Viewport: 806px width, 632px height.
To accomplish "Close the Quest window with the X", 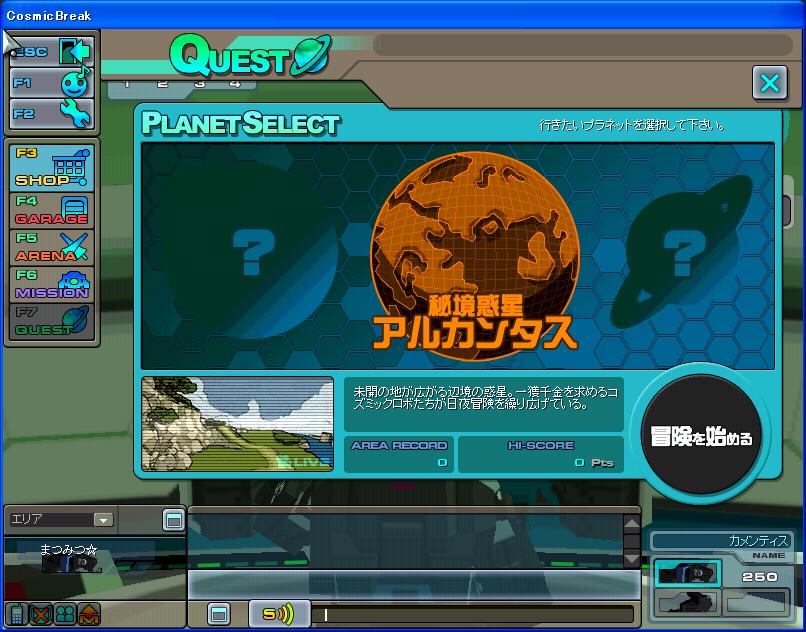I will pyautogui.click(x=770, y=82).
